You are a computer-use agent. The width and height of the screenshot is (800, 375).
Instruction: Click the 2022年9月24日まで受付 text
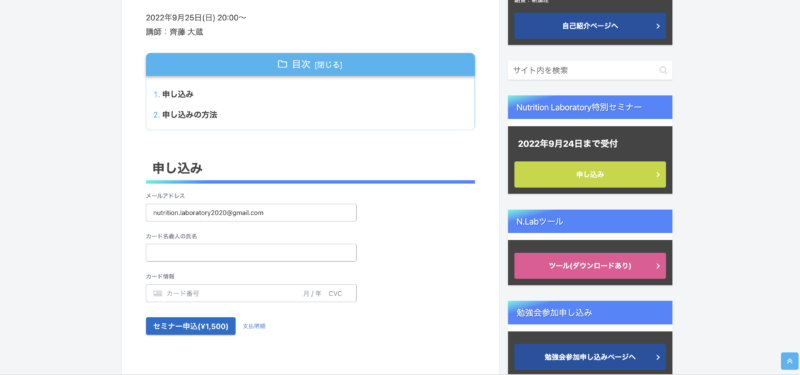click(x=567, y=144)
